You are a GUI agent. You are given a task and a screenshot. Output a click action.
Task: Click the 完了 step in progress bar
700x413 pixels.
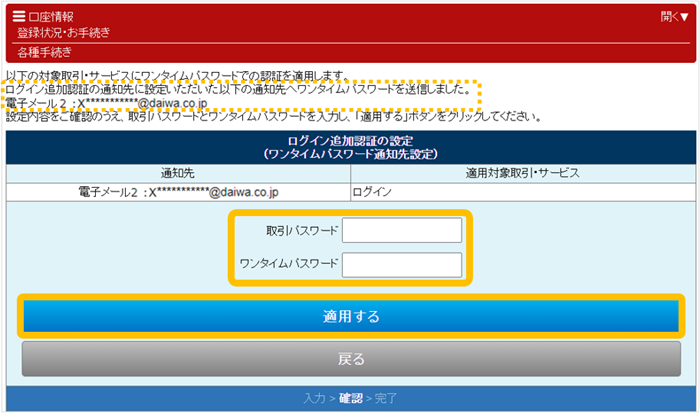click(386, 398)
